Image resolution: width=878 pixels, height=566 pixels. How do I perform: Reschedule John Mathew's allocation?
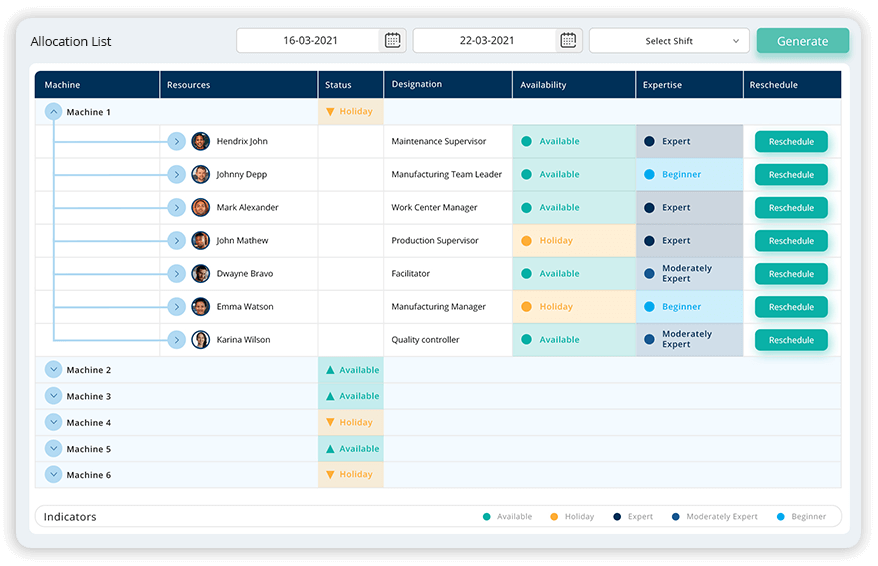(791, 241)
